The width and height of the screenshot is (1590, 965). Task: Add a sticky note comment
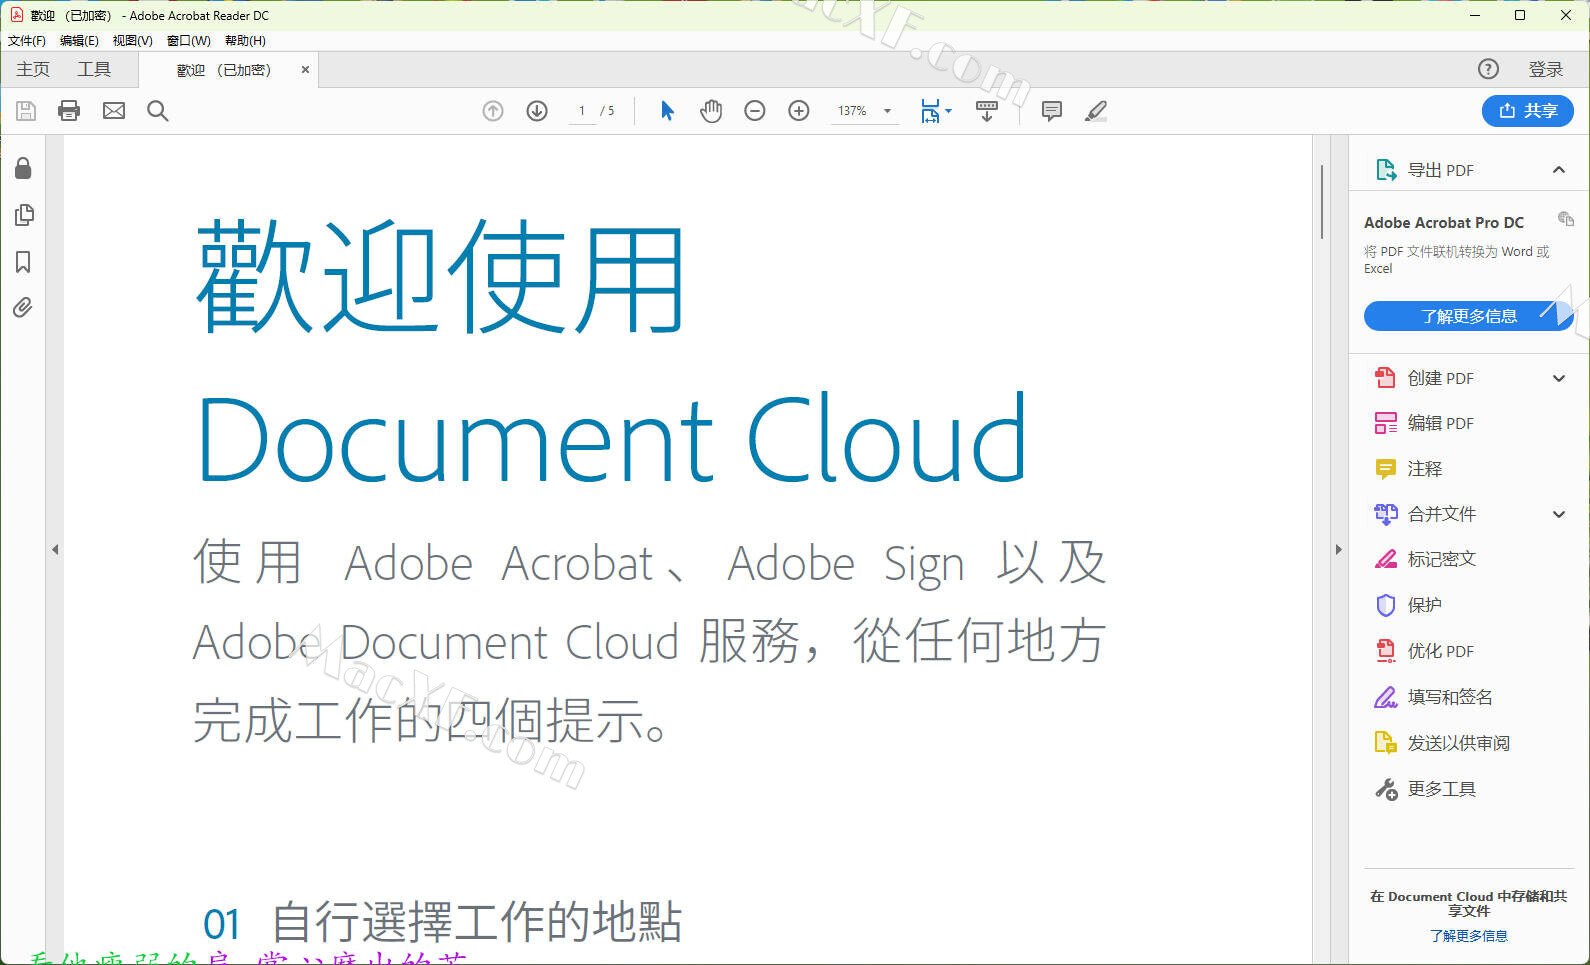coord(1052,111)
